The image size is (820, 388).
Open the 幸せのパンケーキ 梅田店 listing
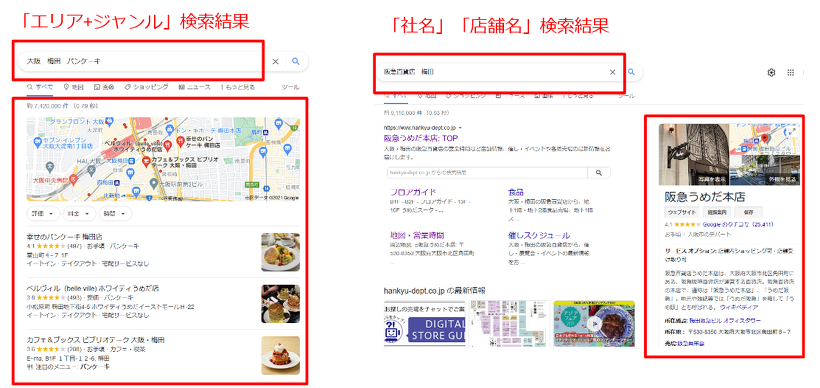pyautogui.click(x=65, y=237)
